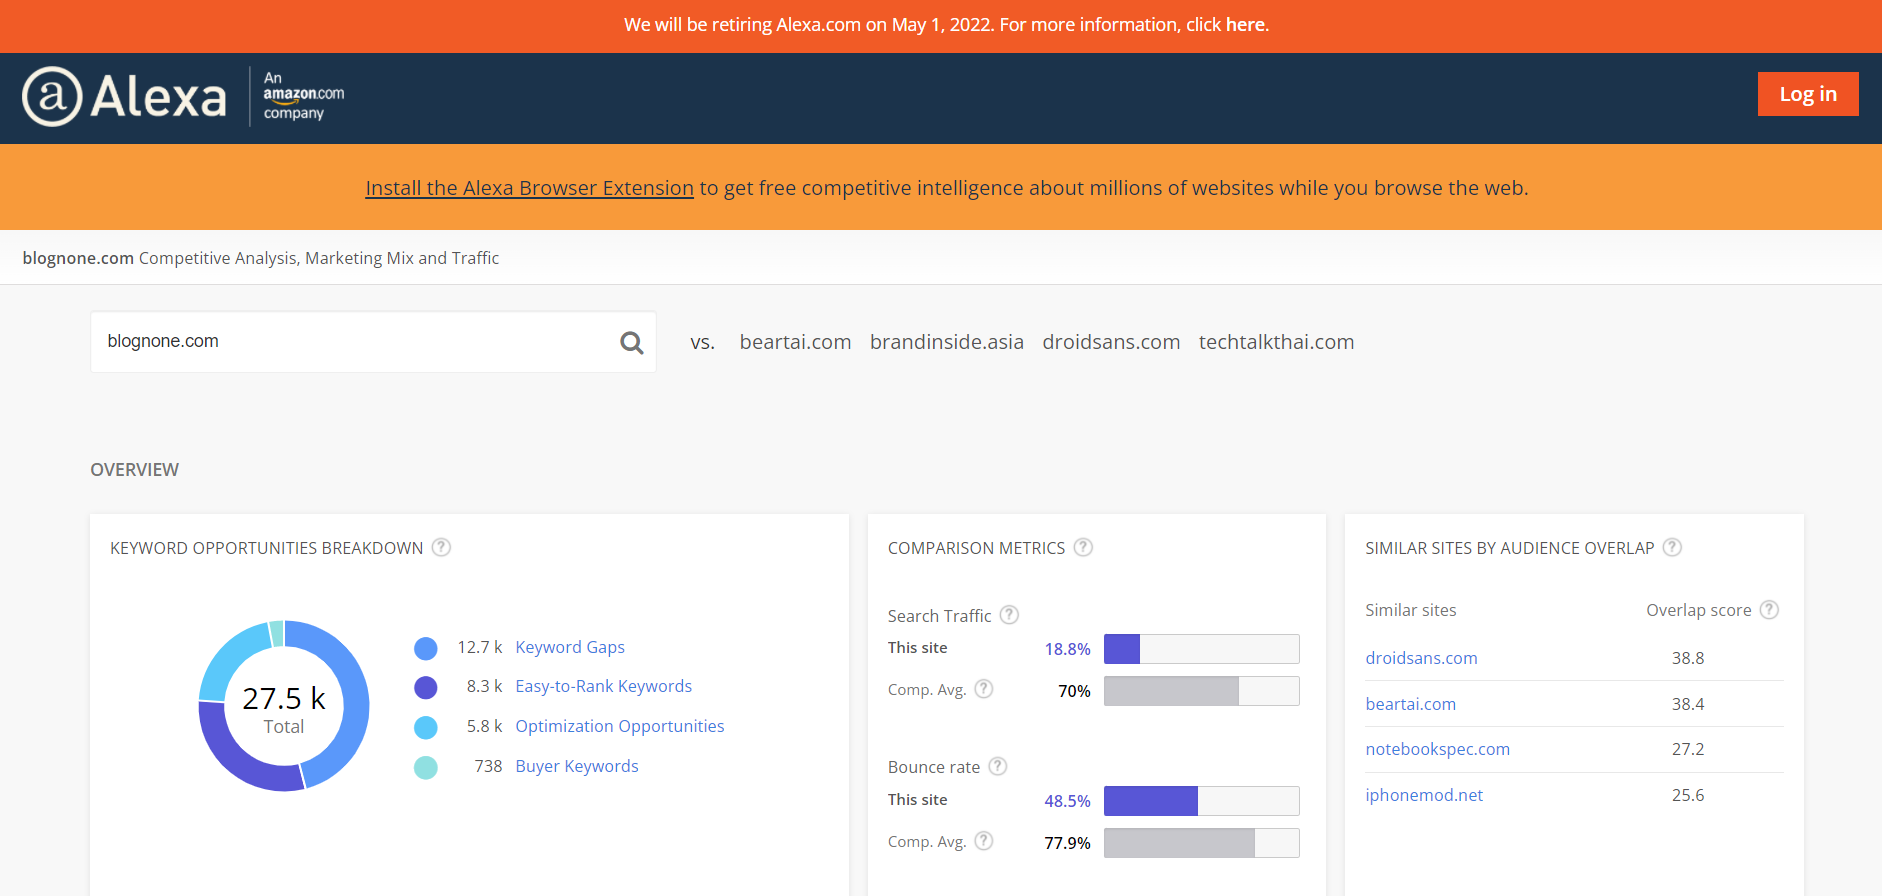Click the 'Similar sites' column header

click(1410, 610)
